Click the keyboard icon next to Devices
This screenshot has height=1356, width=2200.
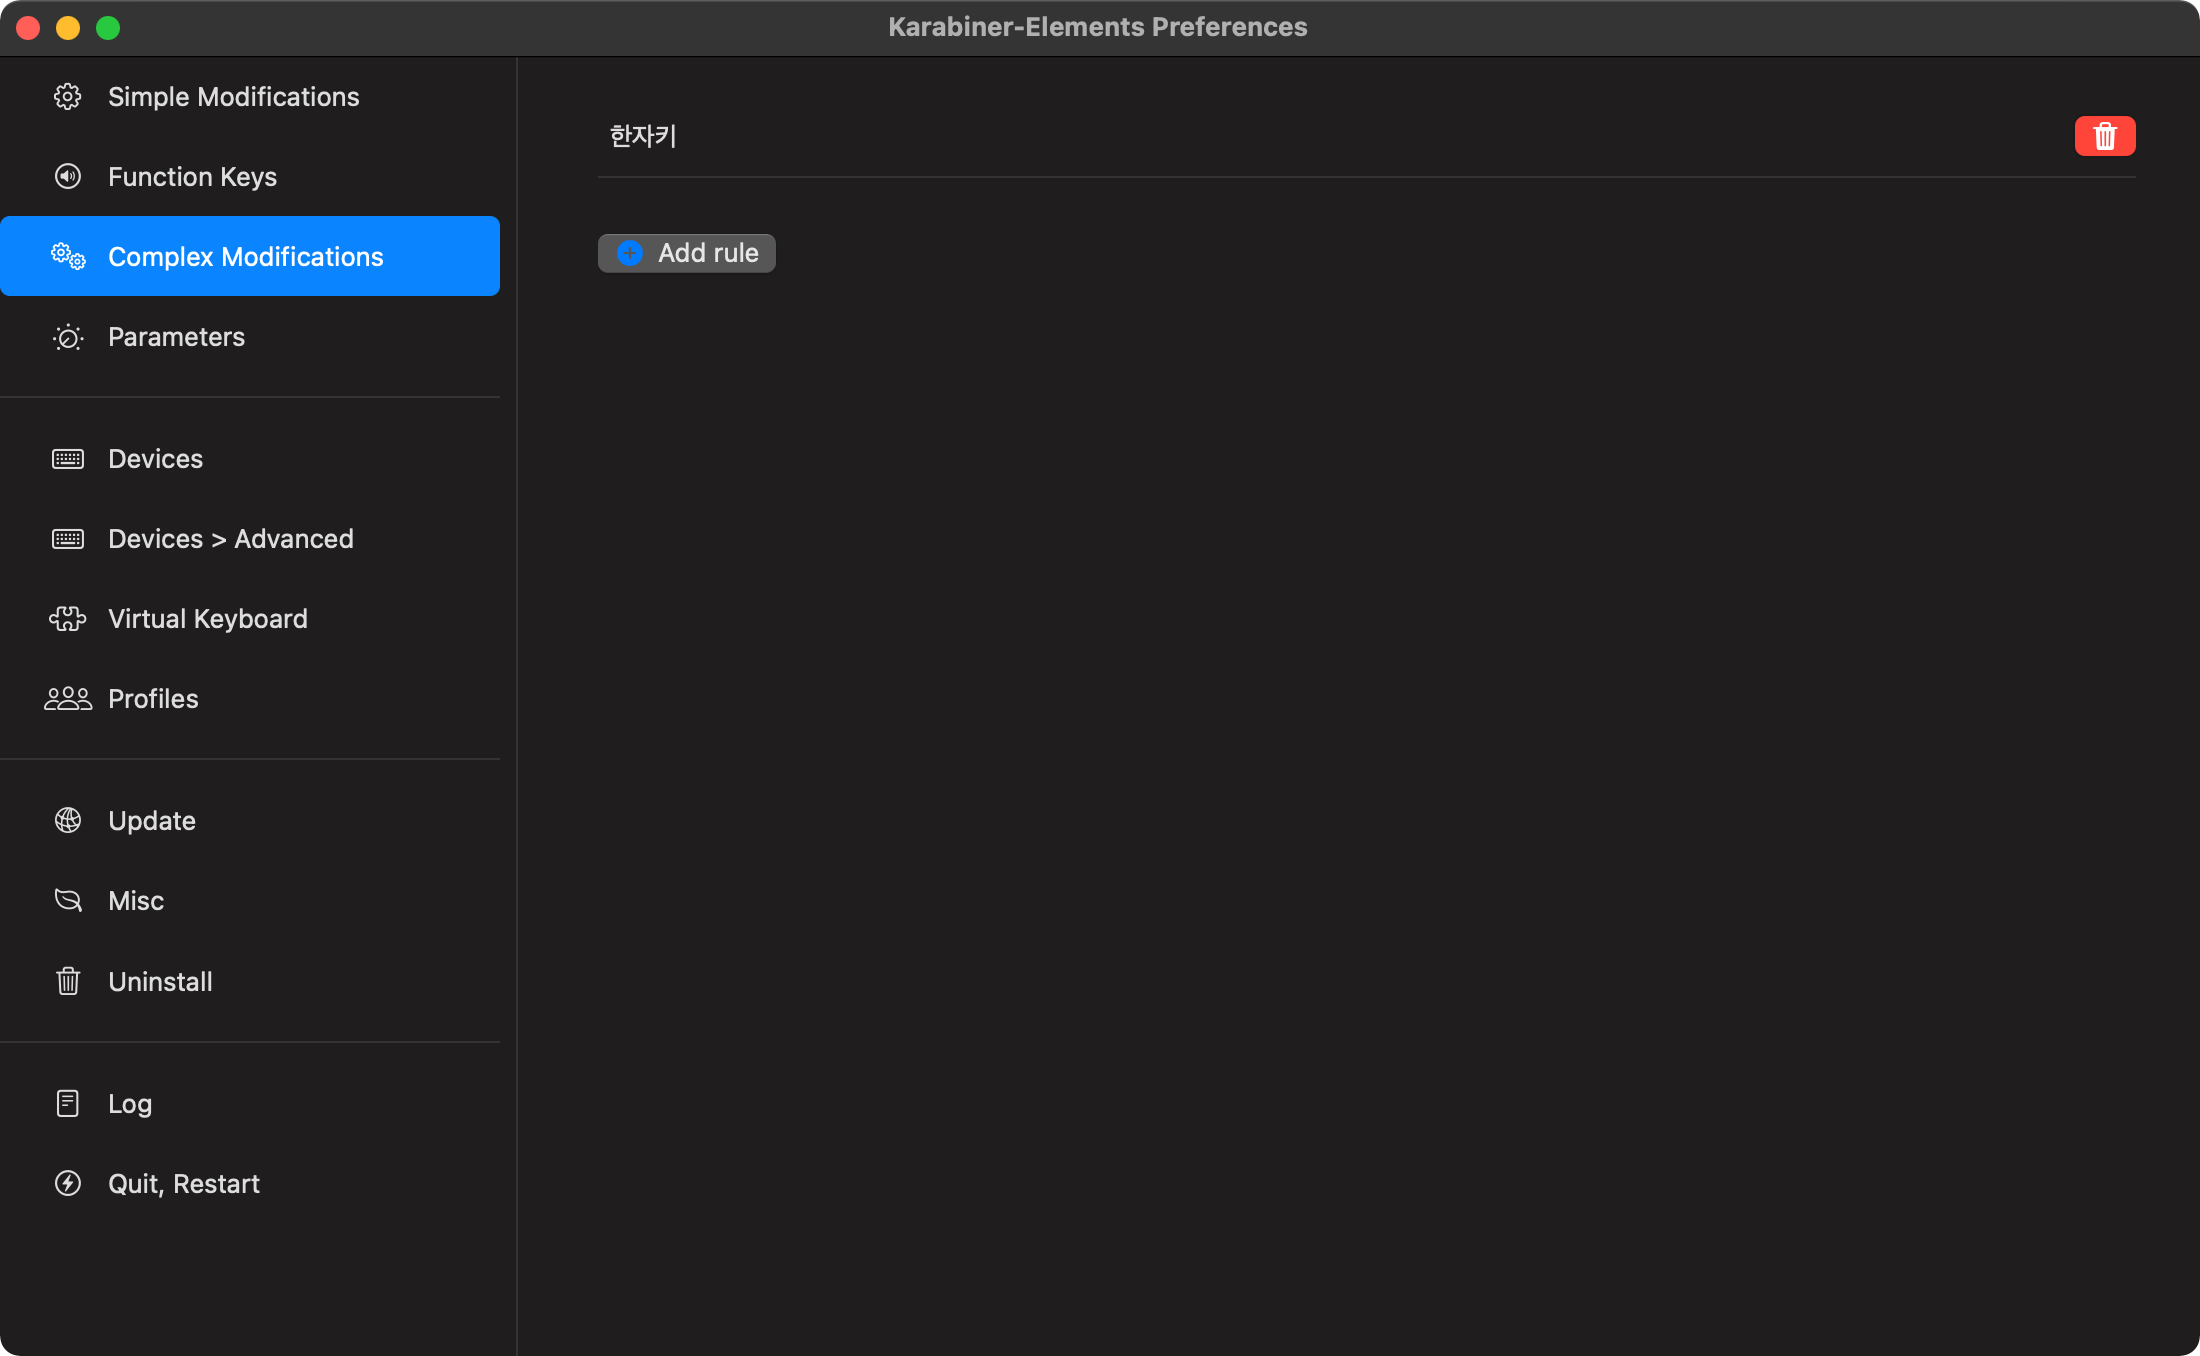(68, 459)
